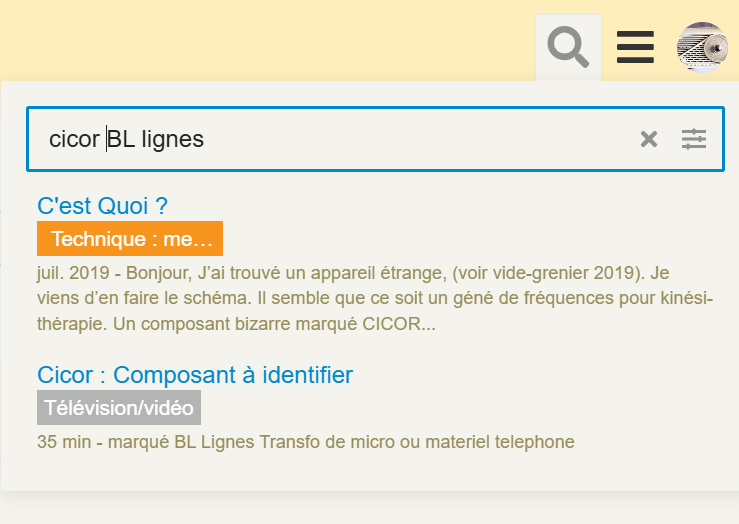Place cursor on word 'cicor' in search box
739x524 pixels.
tap(74, 139)
